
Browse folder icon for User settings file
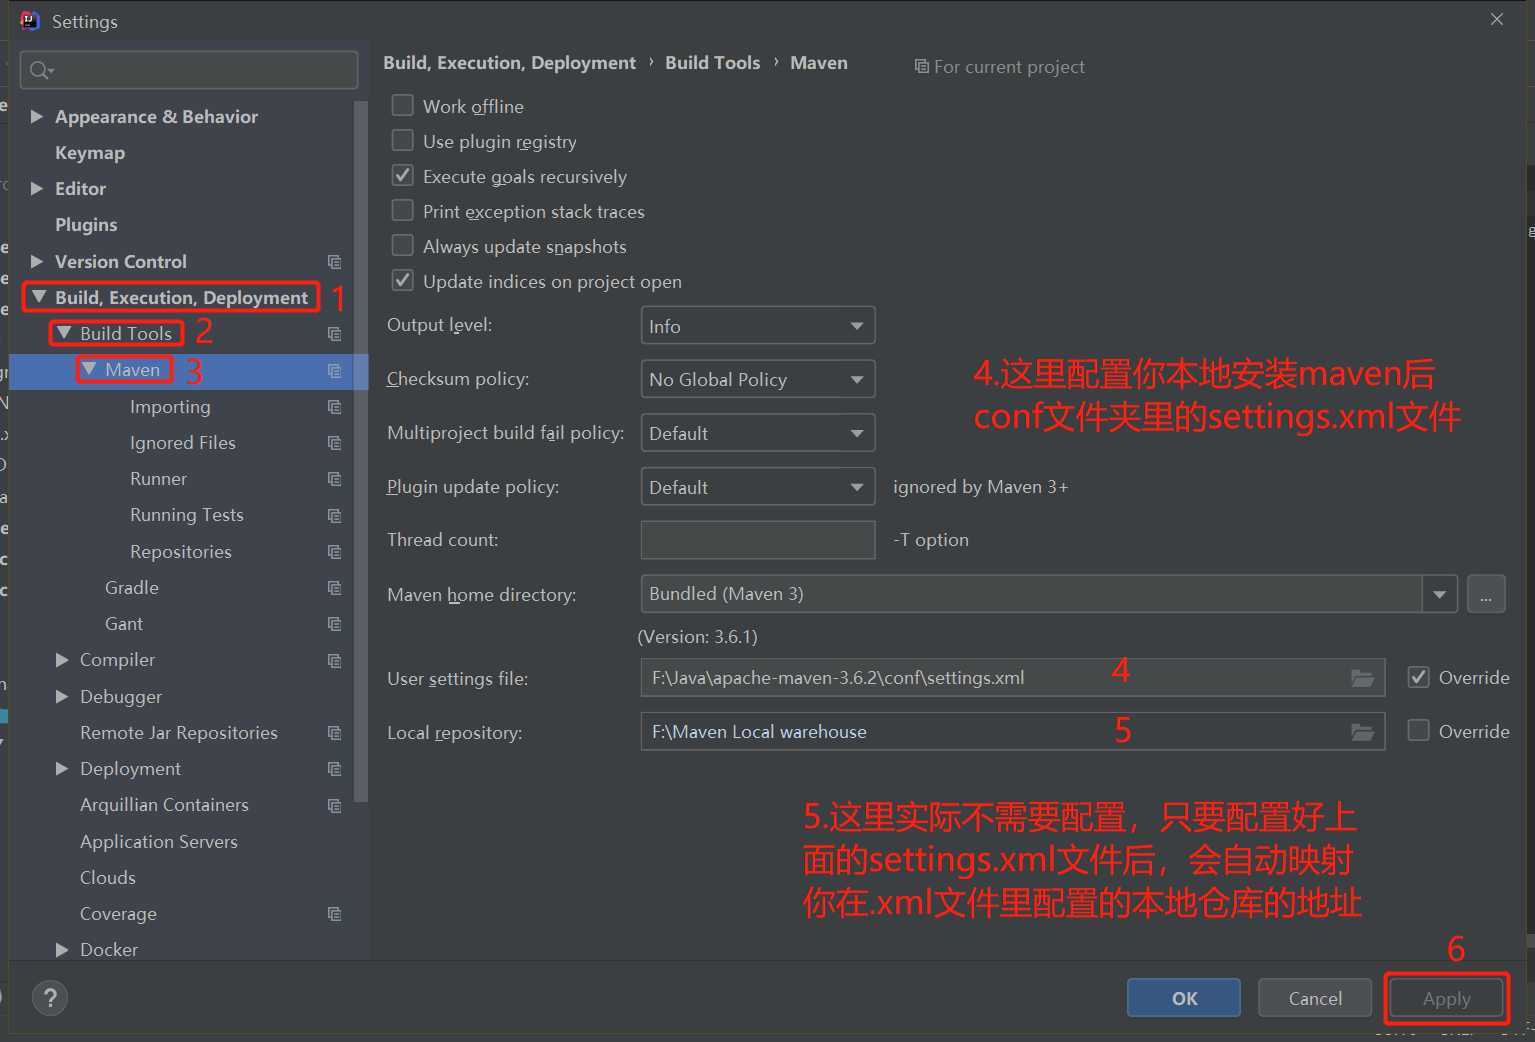coord(1362,678)
